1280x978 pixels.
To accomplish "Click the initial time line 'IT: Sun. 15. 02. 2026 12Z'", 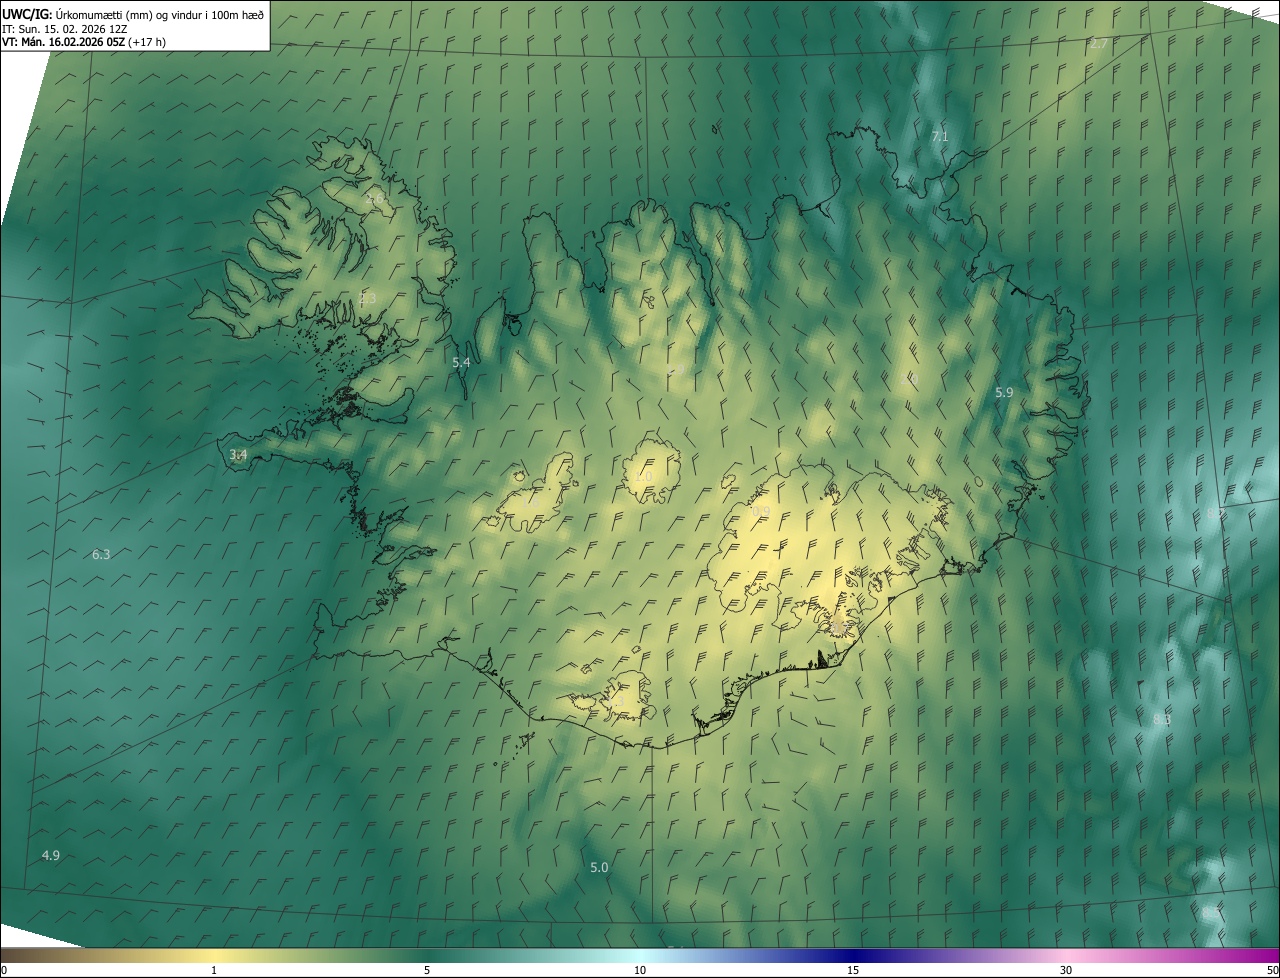I will point(65,29).
